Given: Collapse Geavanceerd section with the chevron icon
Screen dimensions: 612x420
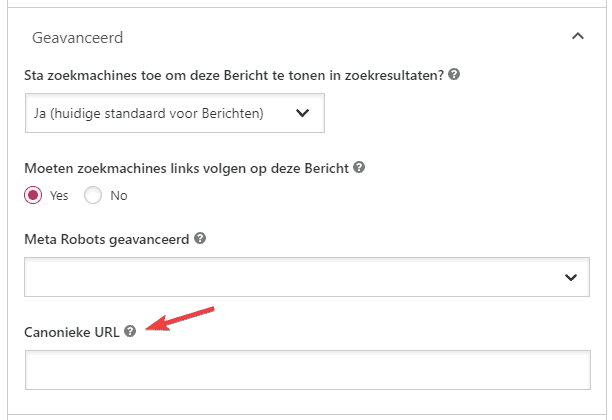Looking at the screenshot, I should point(577,37).
